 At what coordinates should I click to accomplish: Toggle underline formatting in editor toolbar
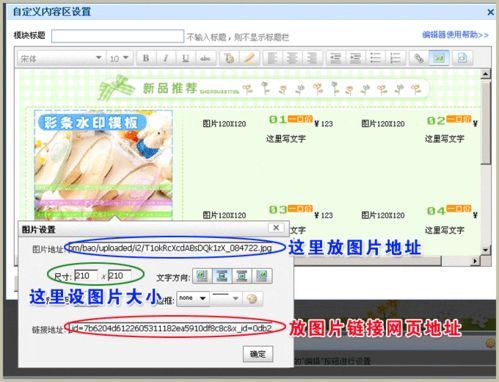pyautogui.click(x=185, y=59)
